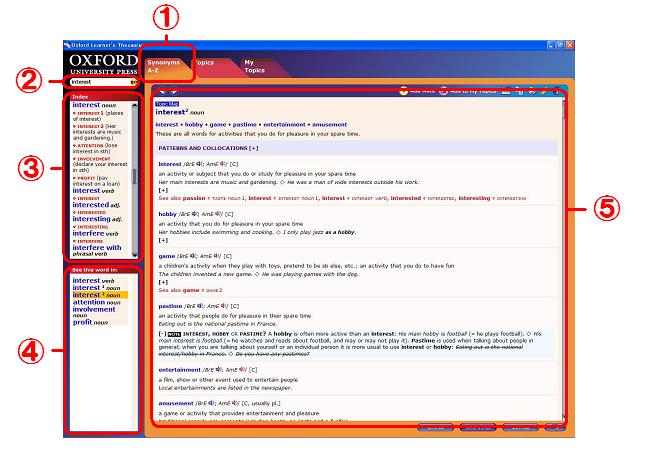This screenshot has width=650, height=460.
Task: Open profit noun under See this word in
Action: (x=90, y=322)
